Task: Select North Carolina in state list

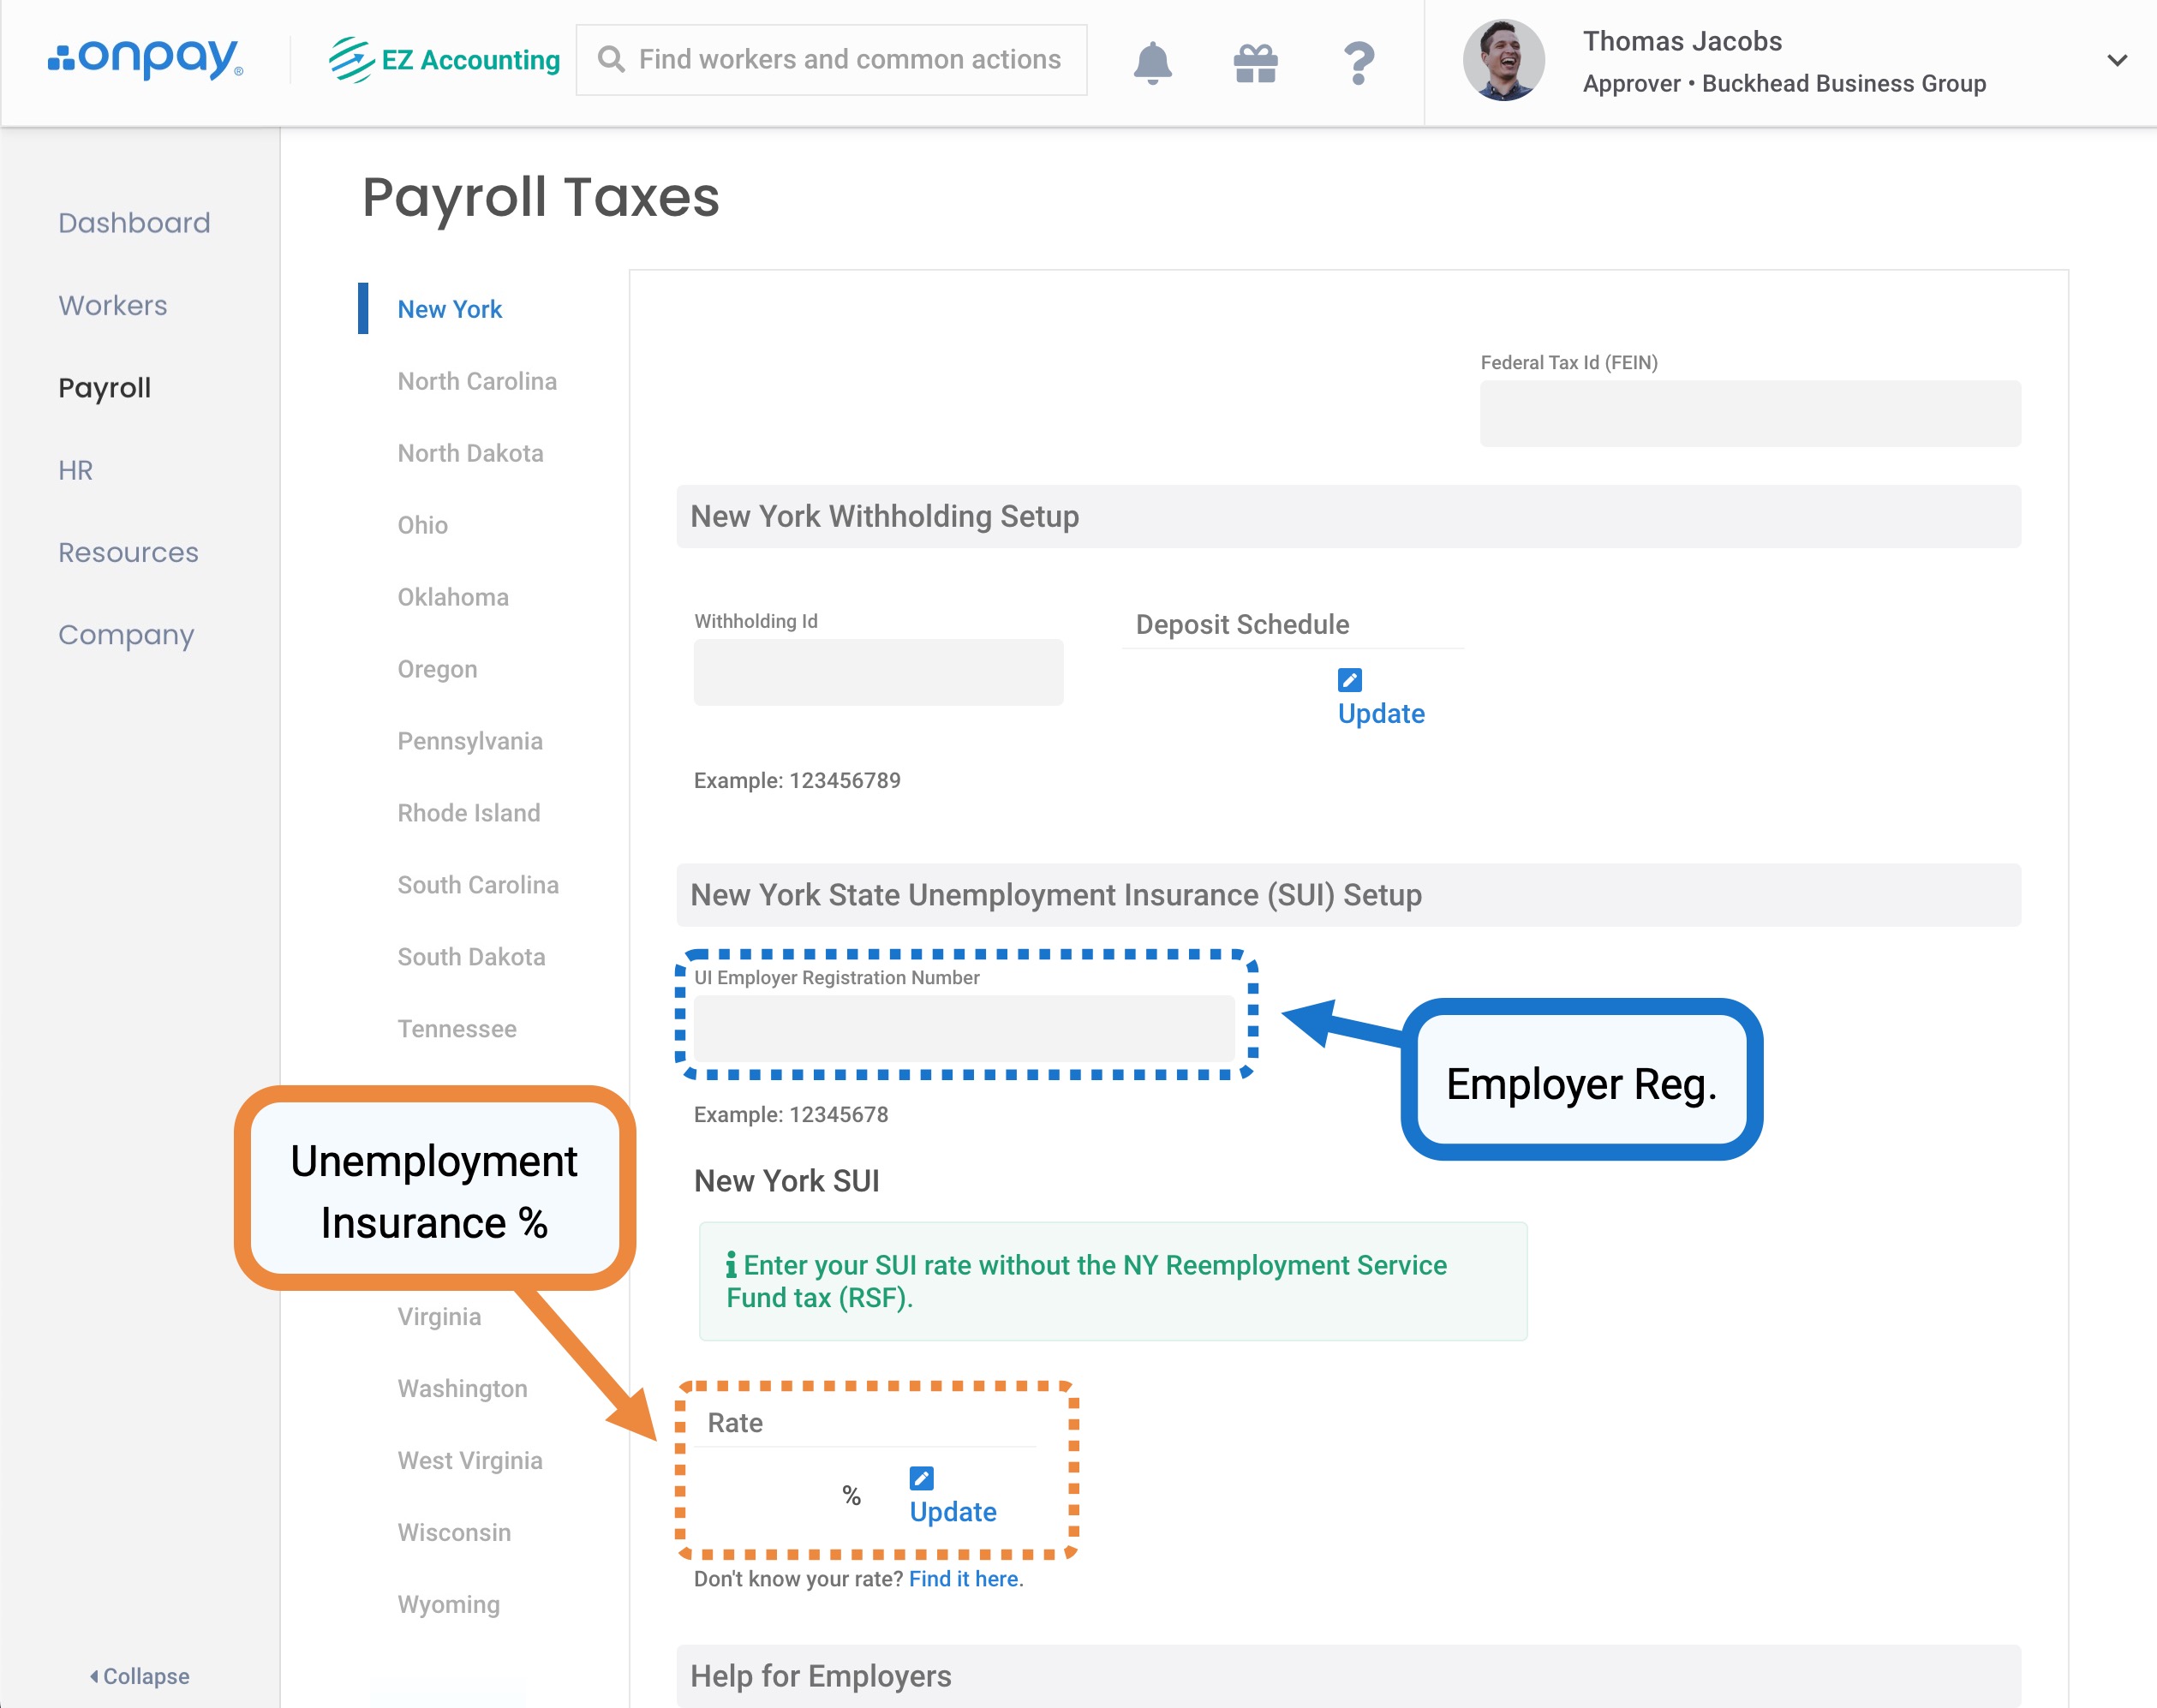Action: pos(477,381)
